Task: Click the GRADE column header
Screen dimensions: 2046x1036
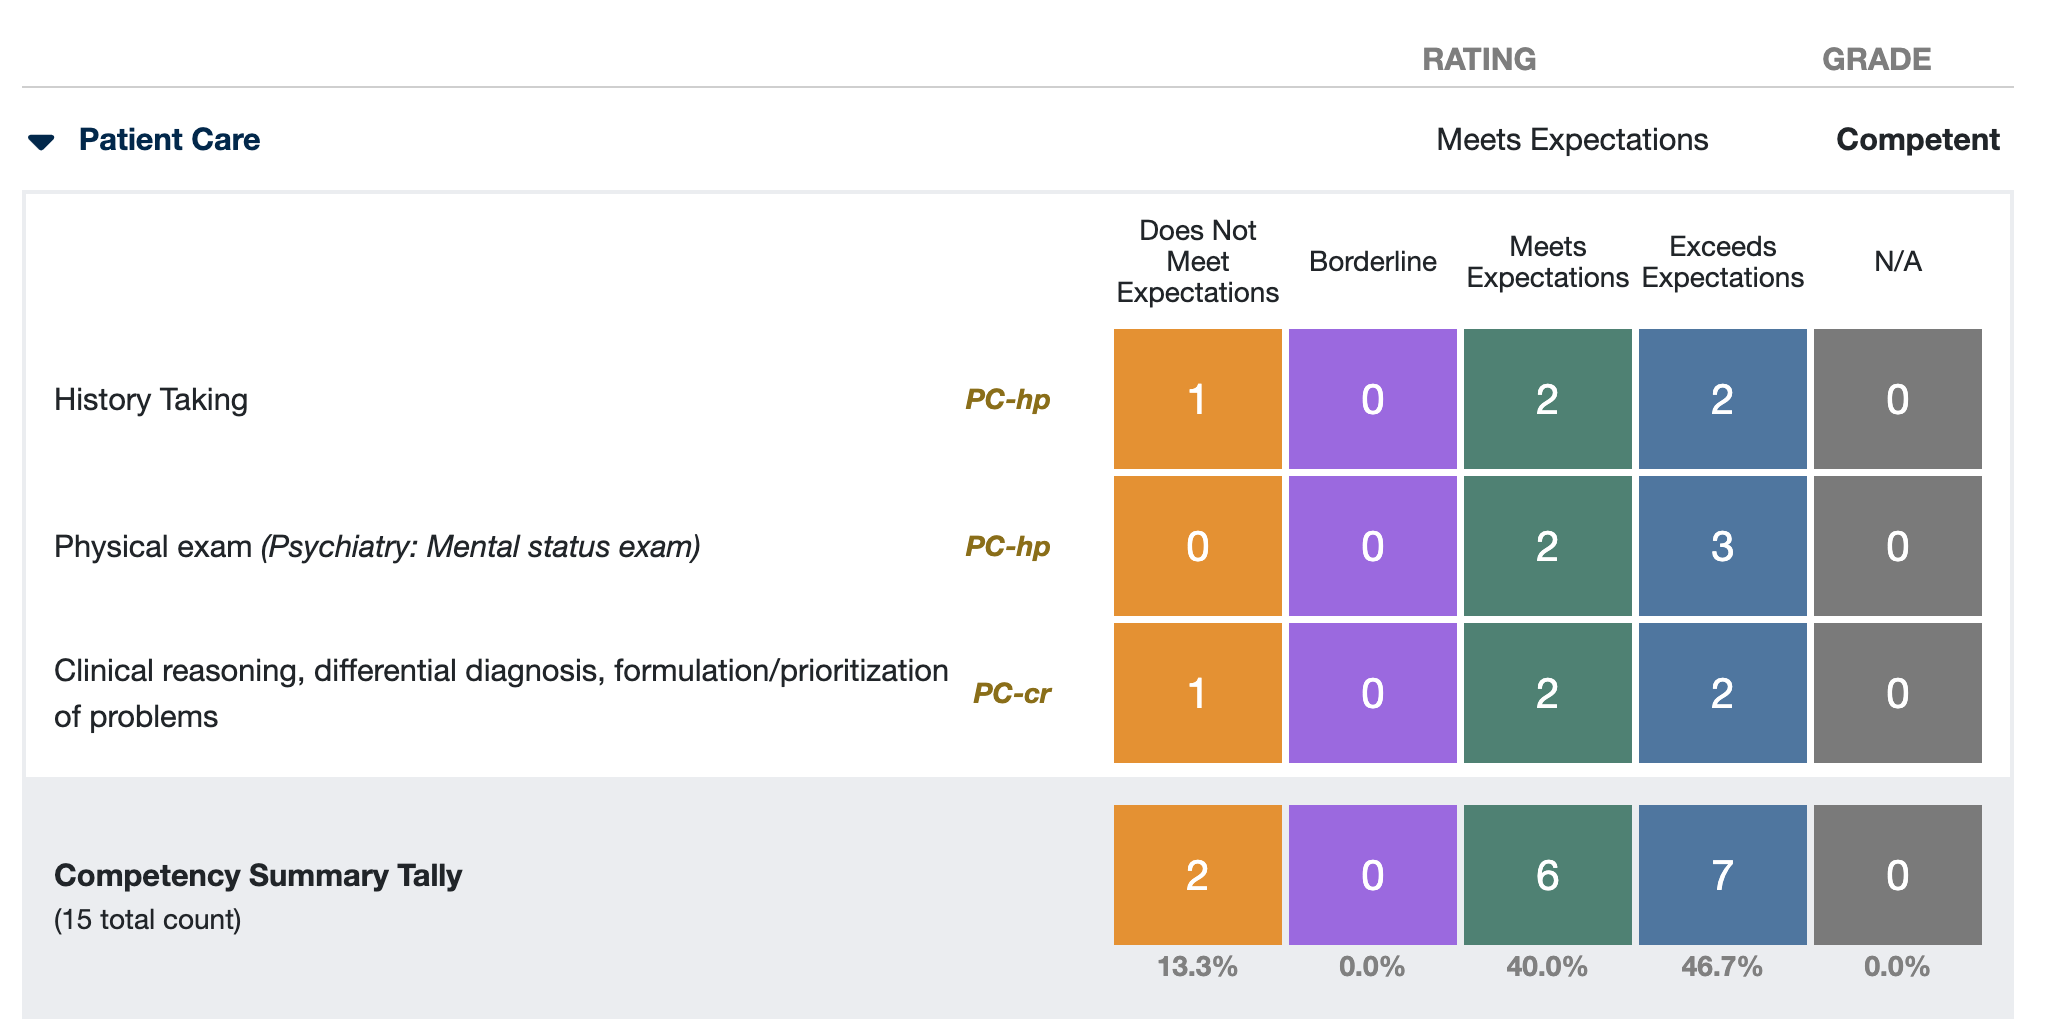Action: [x=1876, y=59]
